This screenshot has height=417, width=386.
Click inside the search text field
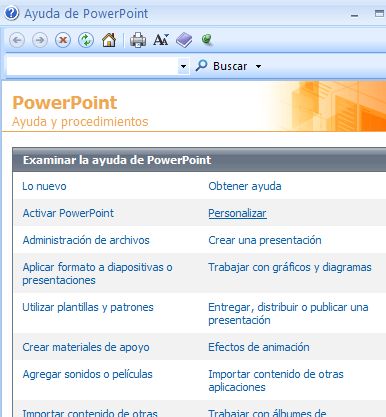[92, 66]
